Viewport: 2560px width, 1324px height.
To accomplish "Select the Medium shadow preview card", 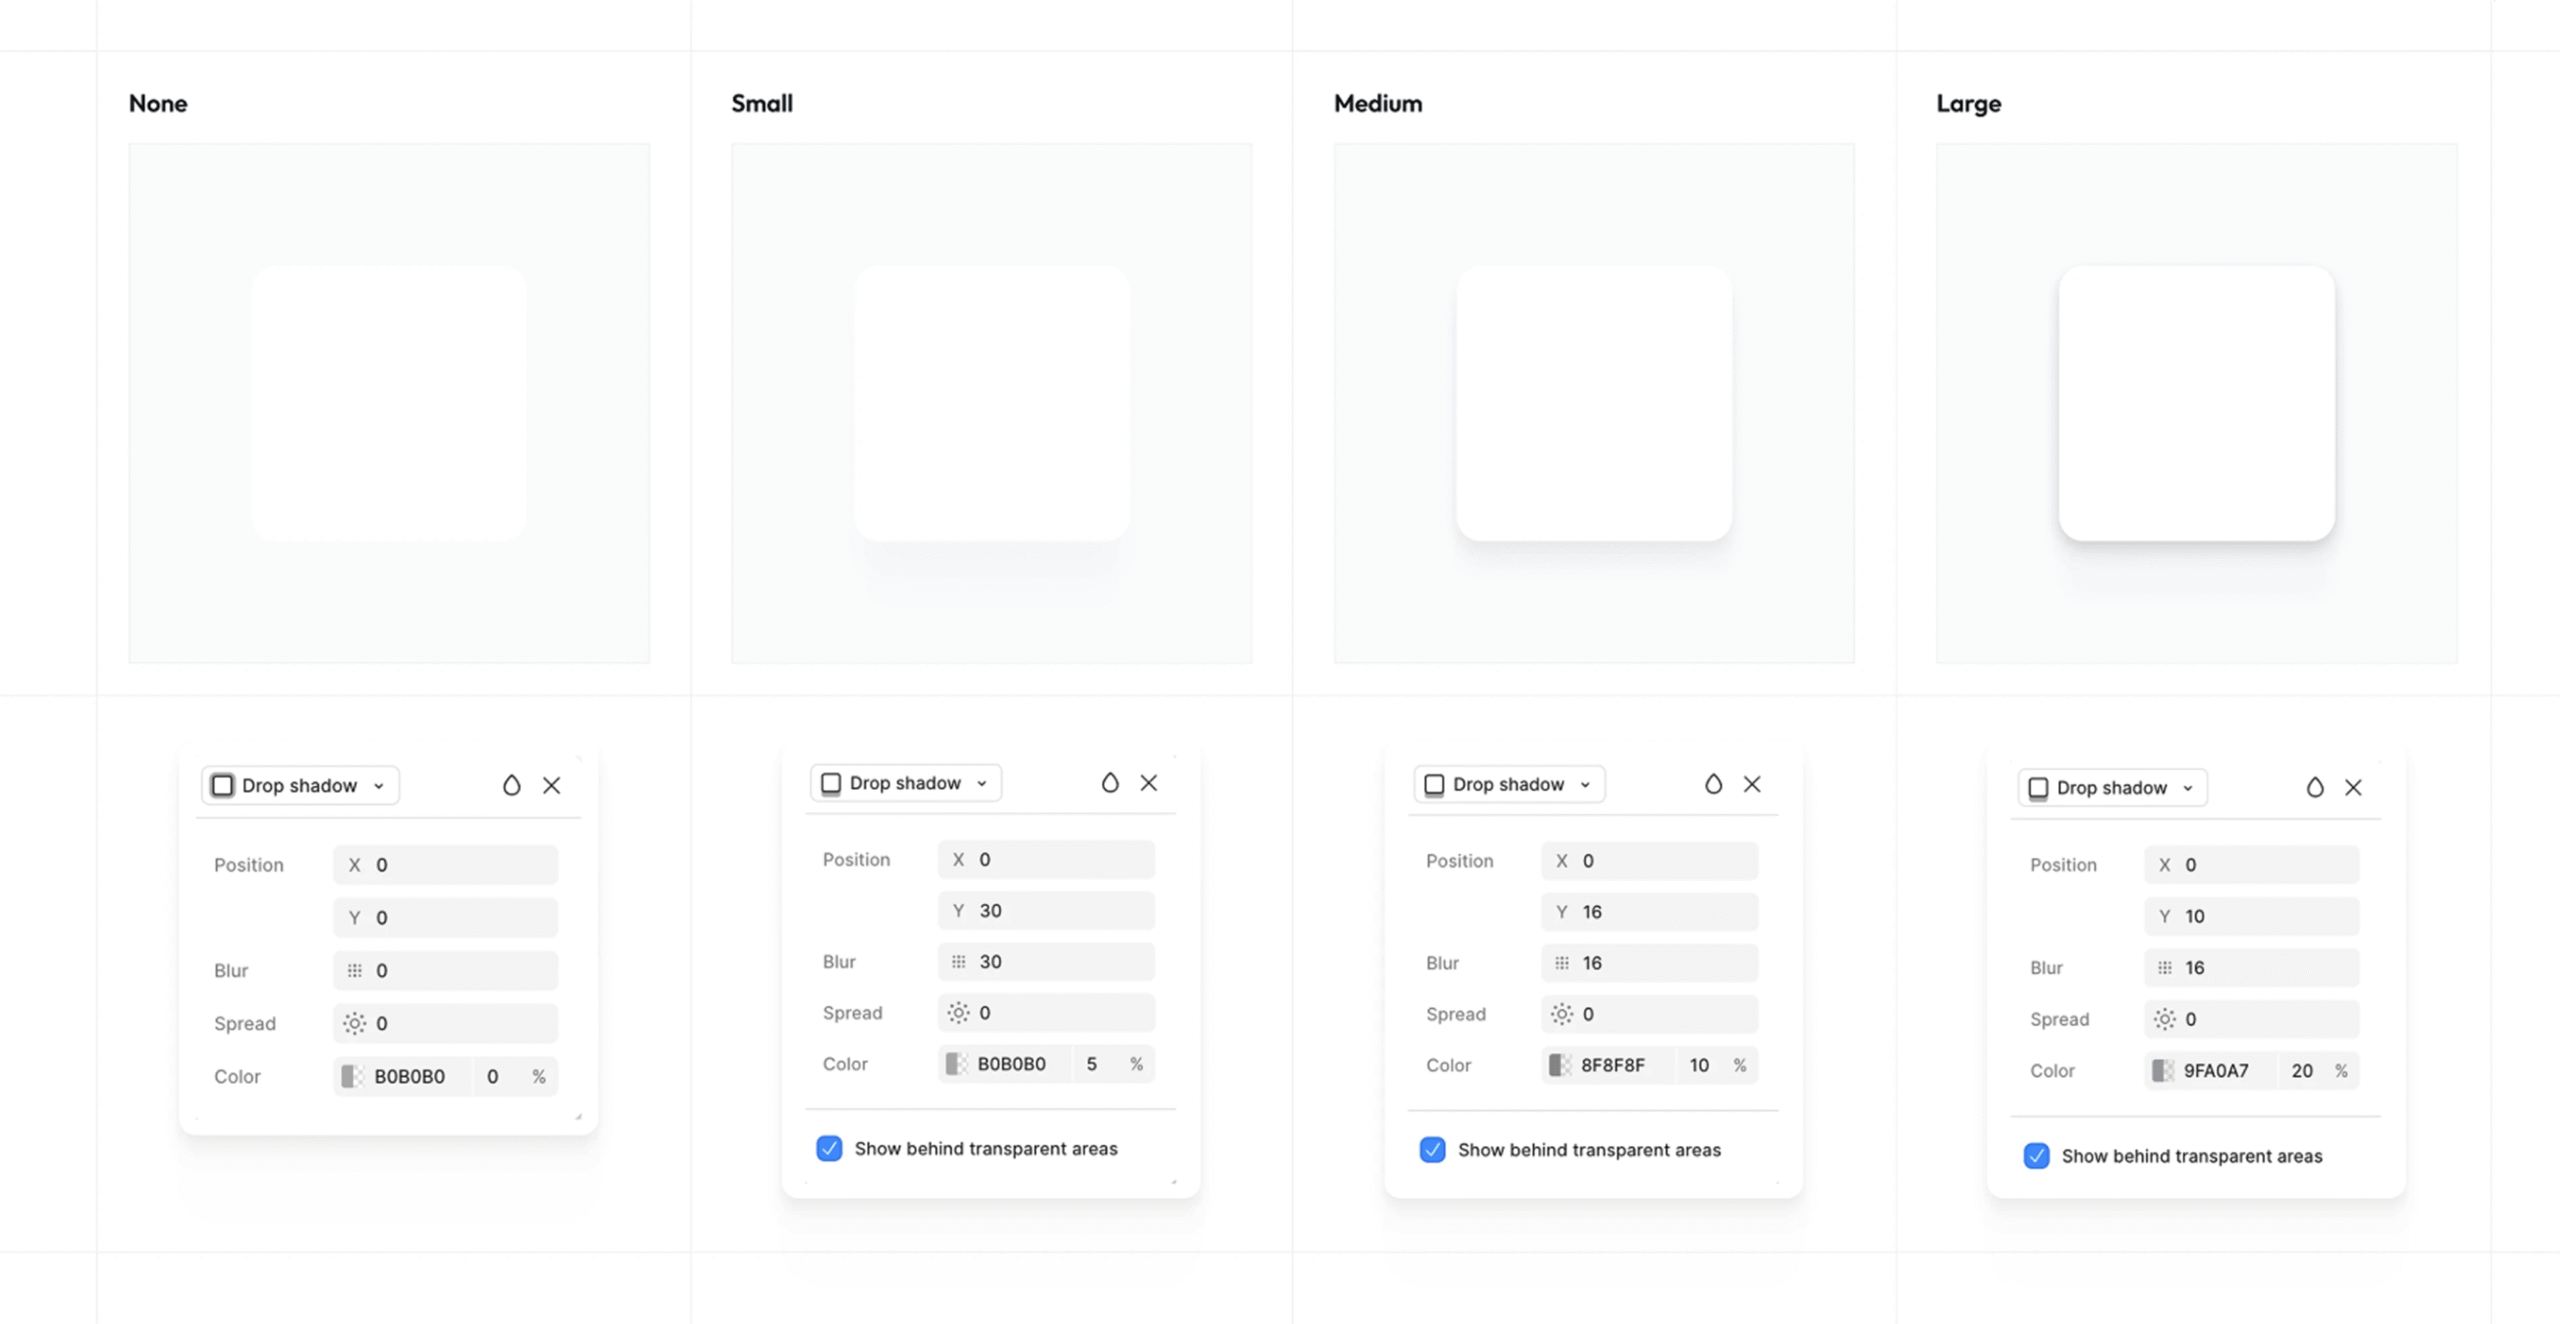I will coord(1593,403).
